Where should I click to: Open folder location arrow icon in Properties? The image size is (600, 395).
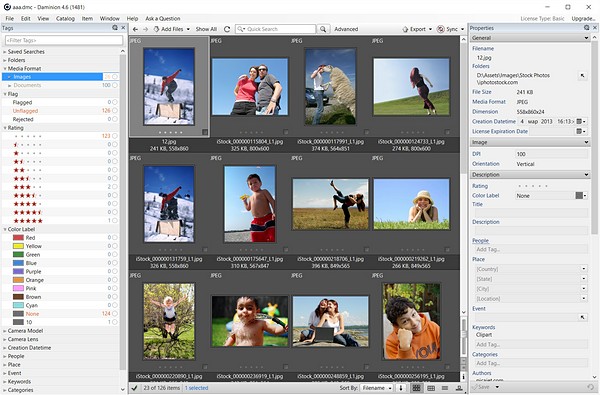point(582,76)
